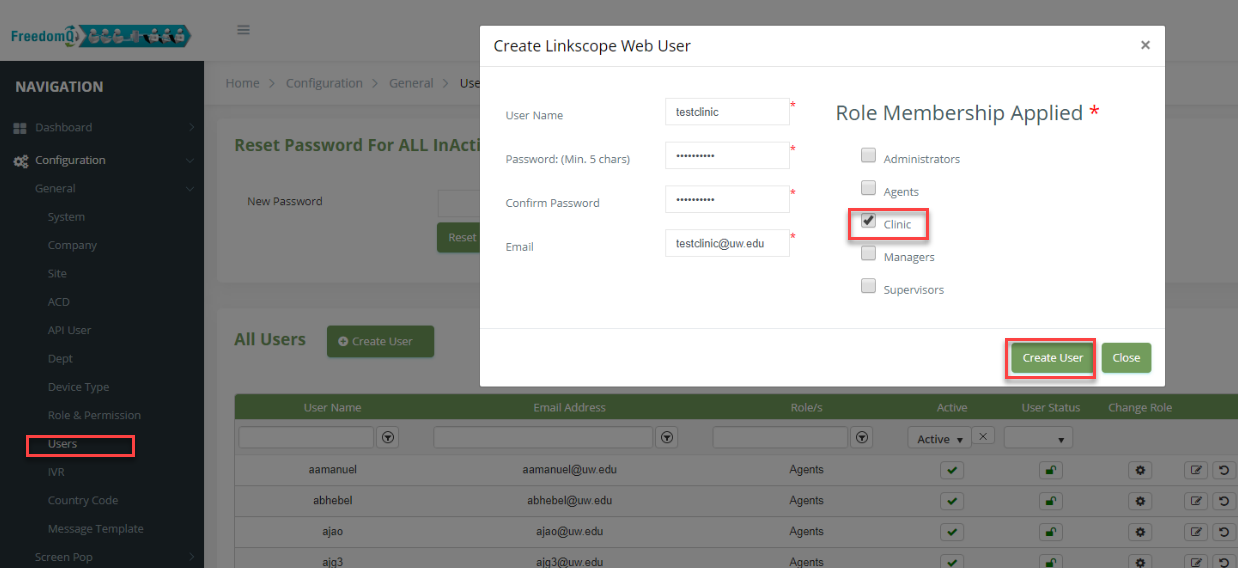Clear the Active filter with X icon
Viewport: 1238px width, 568px height.
pyautogui.click(x=983, y=436)
